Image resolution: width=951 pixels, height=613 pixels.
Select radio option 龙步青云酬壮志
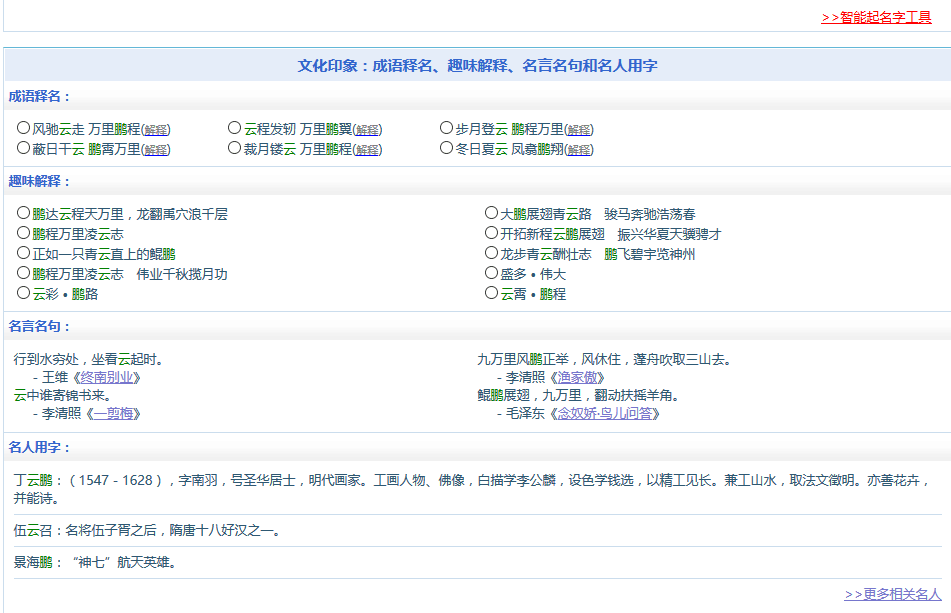click(x=491, y=253)
